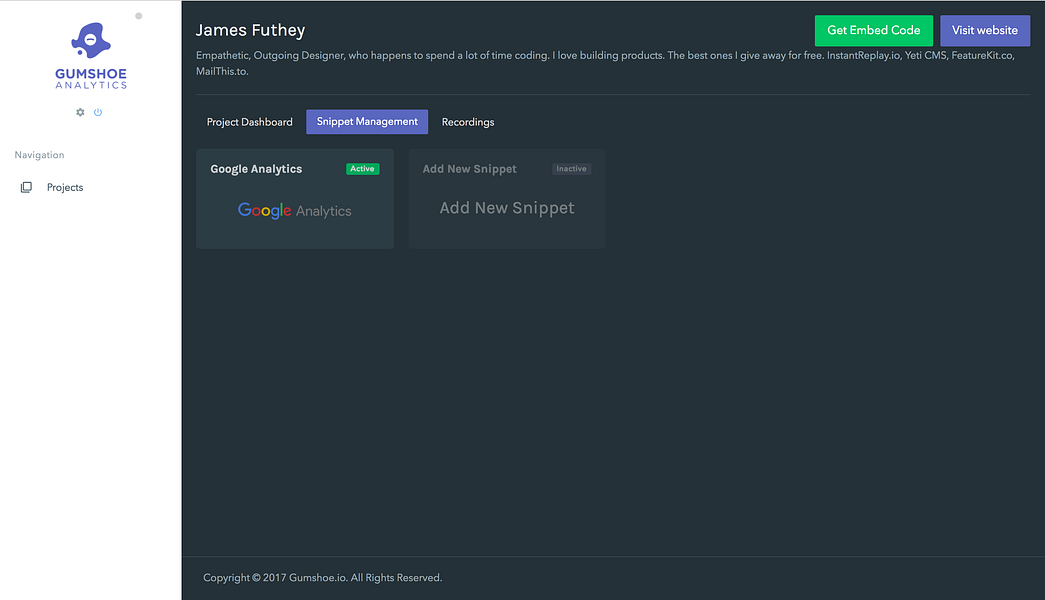Open the Recordings tab
Viewport: 1045px width, 600px height.
point(468,122)
